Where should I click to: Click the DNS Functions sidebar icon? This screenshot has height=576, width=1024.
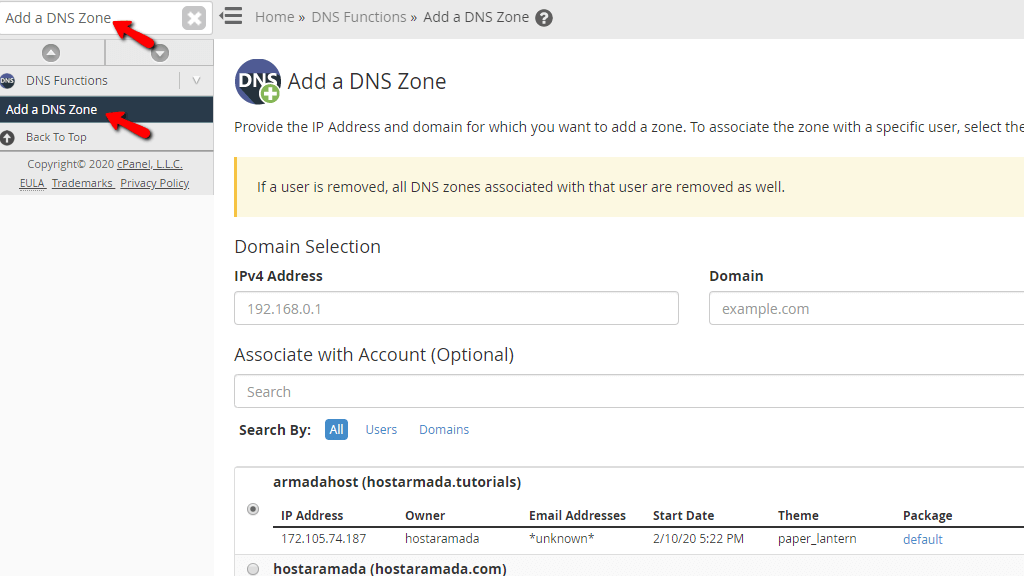point(7,80)
